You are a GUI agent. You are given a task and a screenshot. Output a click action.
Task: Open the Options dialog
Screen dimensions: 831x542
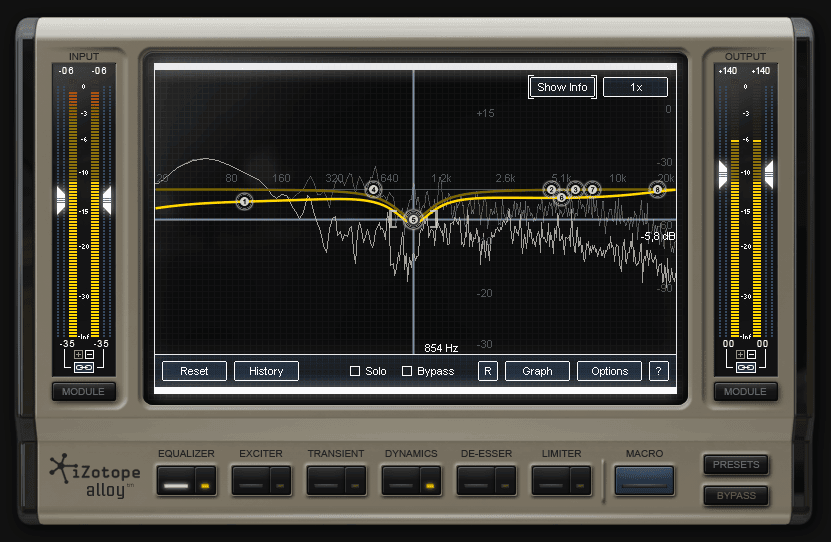point(609,371)
